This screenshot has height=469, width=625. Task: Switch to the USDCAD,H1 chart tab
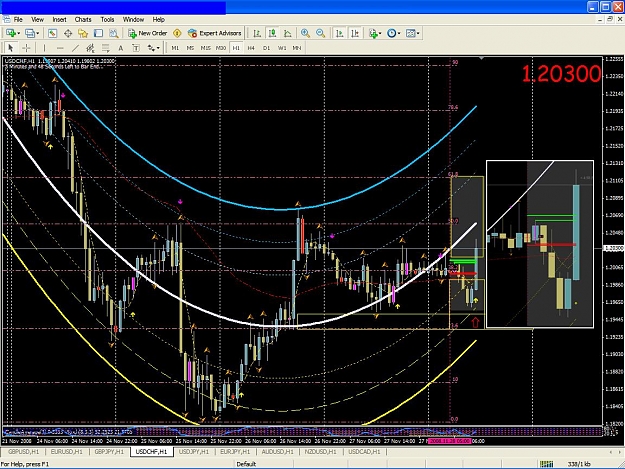point(364,452)
